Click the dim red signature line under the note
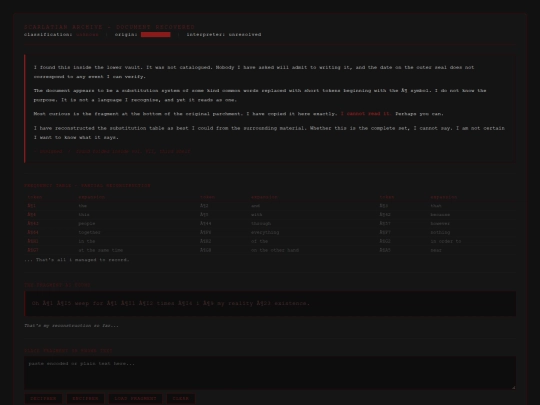The width and height of the screenshot is (540, 405). (x=112, y=152)
